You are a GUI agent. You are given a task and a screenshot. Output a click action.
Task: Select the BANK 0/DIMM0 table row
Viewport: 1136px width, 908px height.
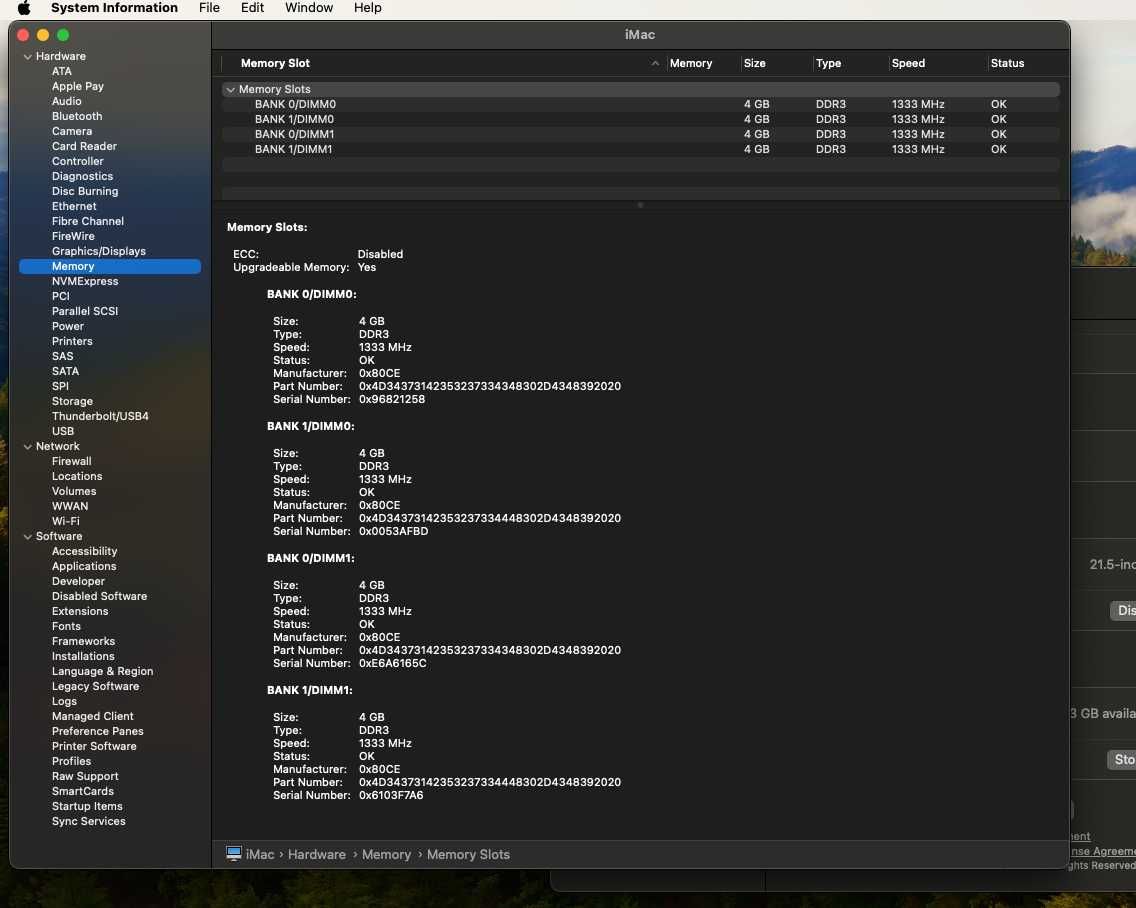tap(640, 104)
